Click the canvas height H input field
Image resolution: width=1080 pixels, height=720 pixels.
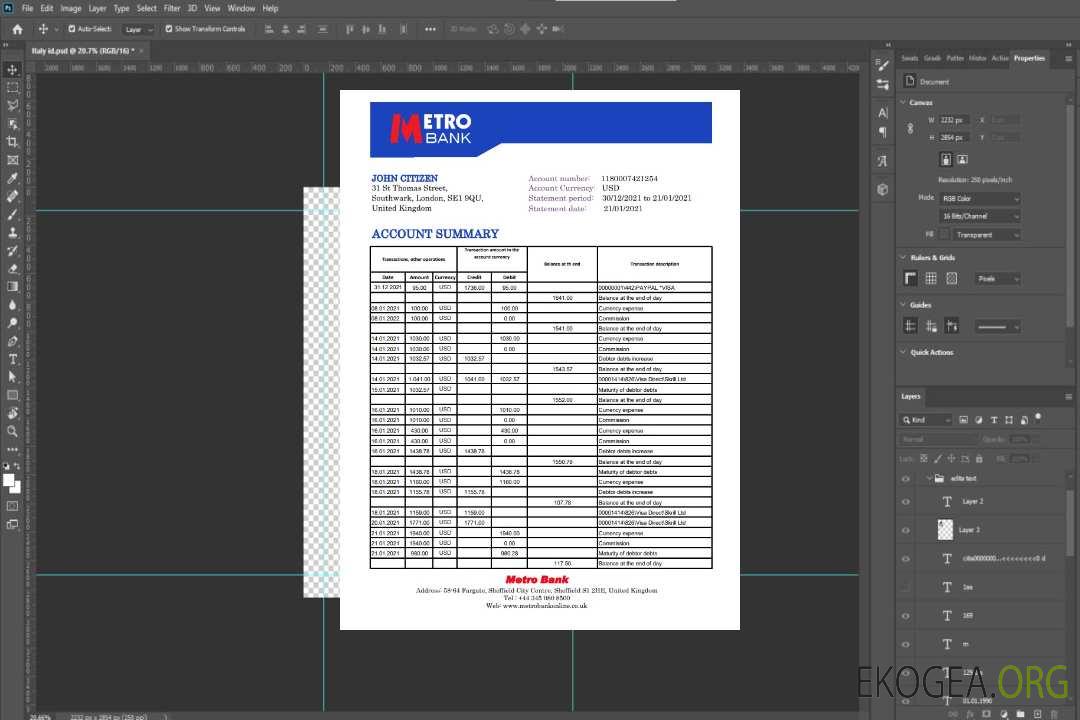click(954, 138)
